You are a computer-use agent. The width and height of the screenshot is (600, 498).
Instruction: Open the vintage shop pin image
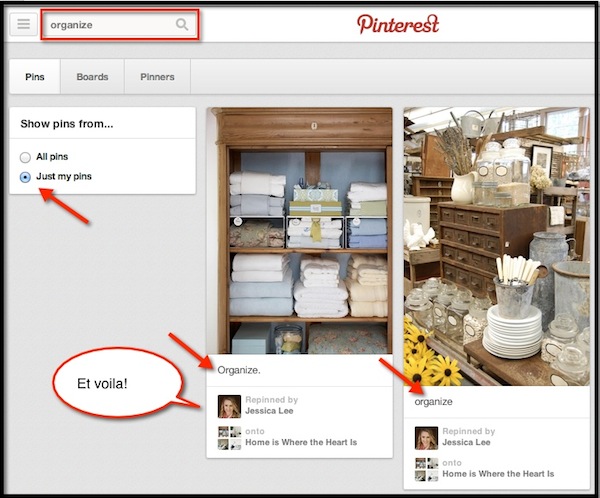click(x=497, y=247)
